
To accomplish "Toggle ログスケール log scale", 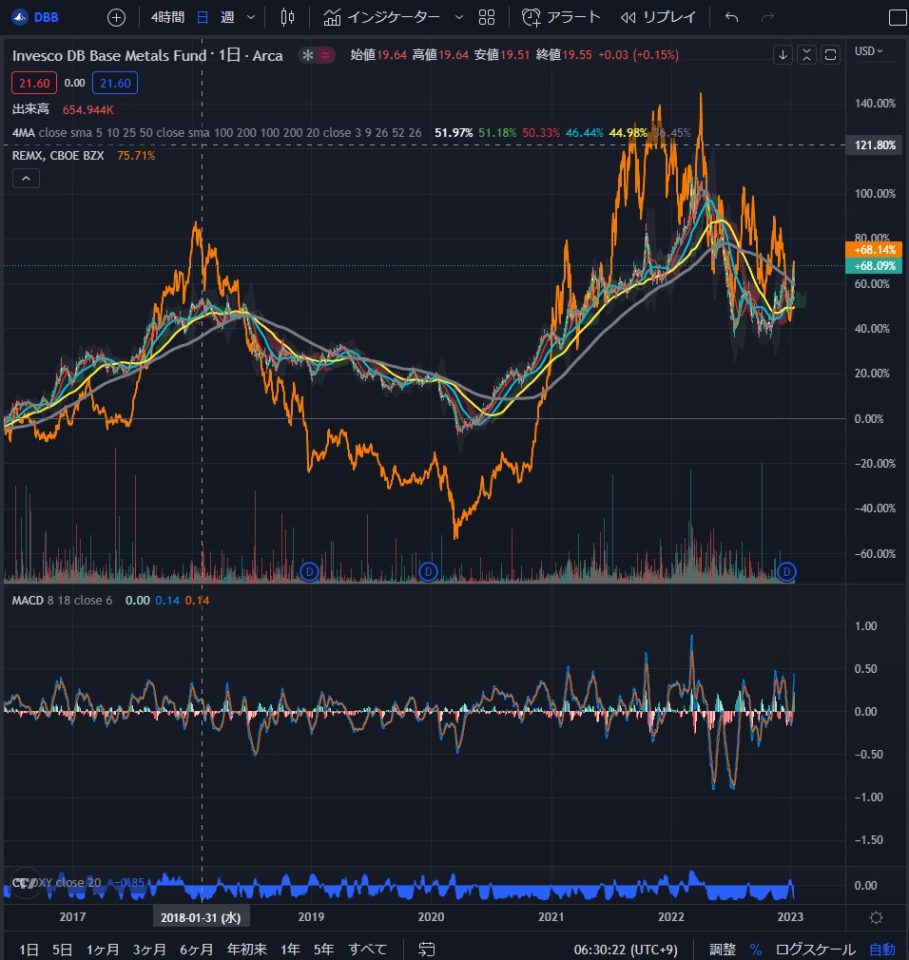I will [815, 950].
